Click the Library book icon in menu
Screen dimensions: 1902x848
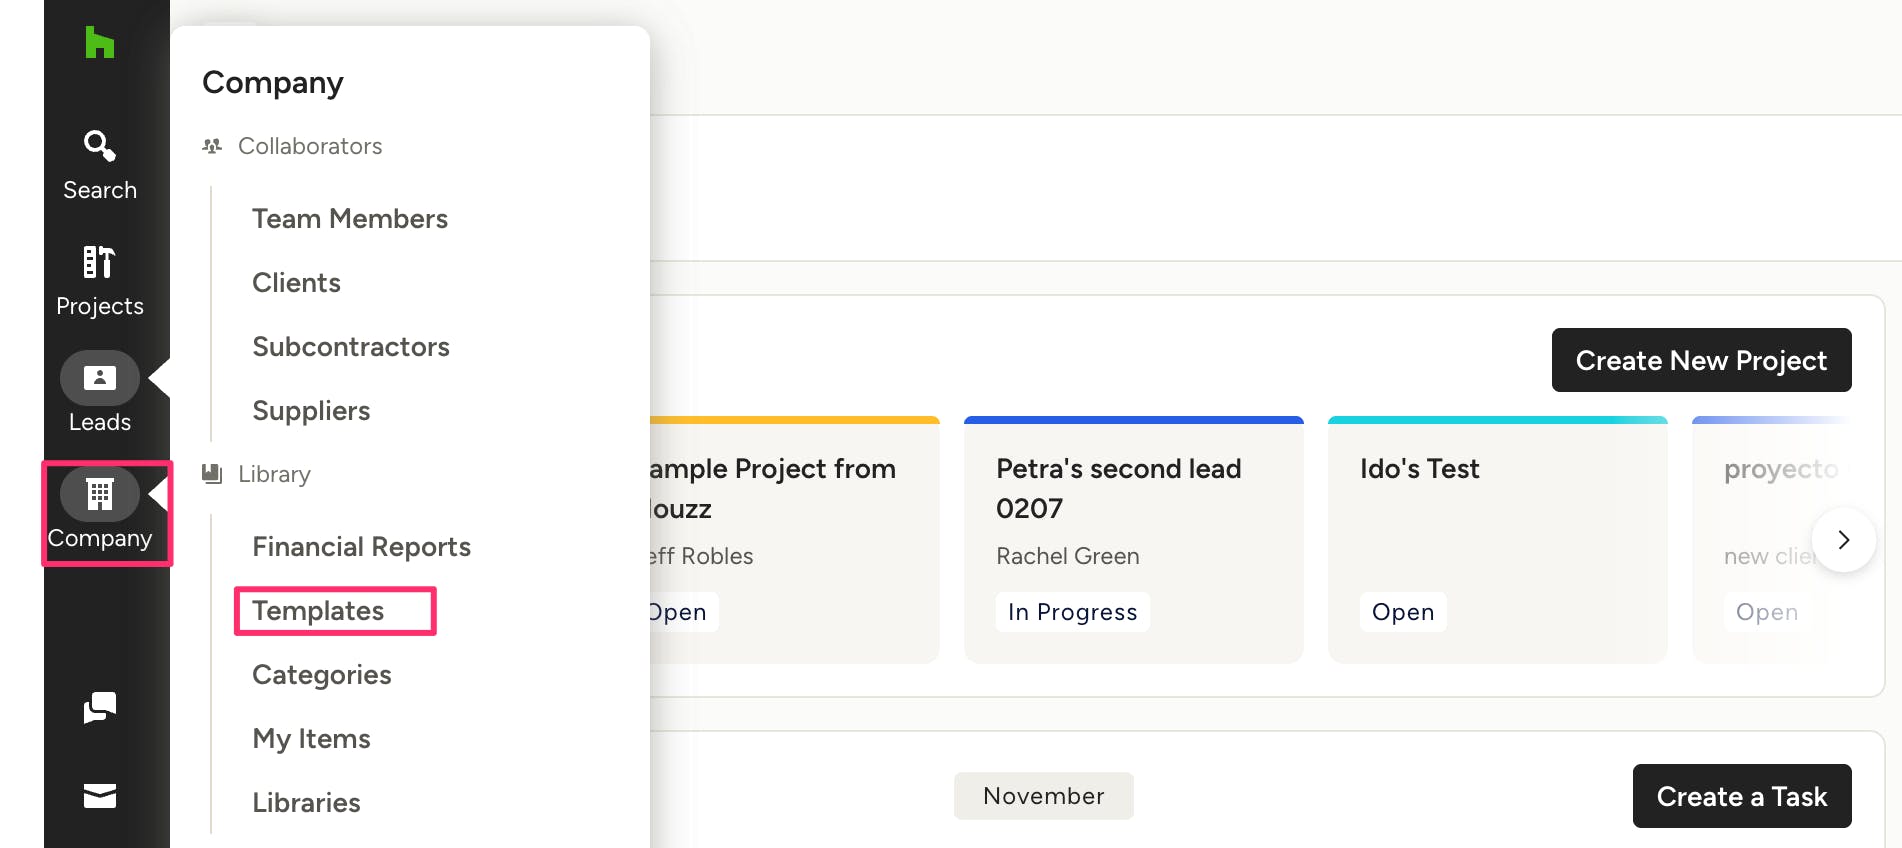(x=211, y=474)
